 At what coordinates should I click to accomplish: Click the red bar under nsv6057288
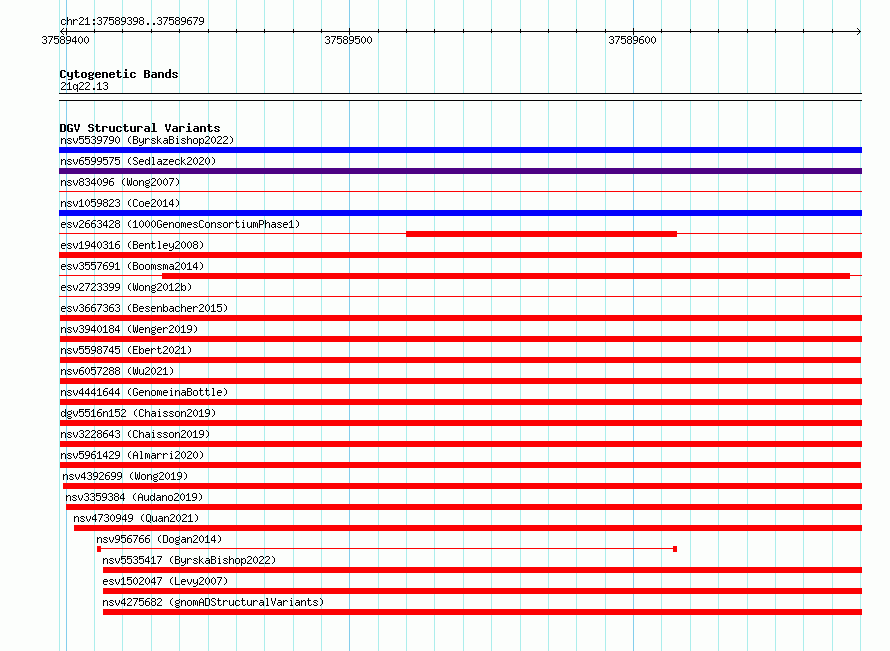pos(460,381)
